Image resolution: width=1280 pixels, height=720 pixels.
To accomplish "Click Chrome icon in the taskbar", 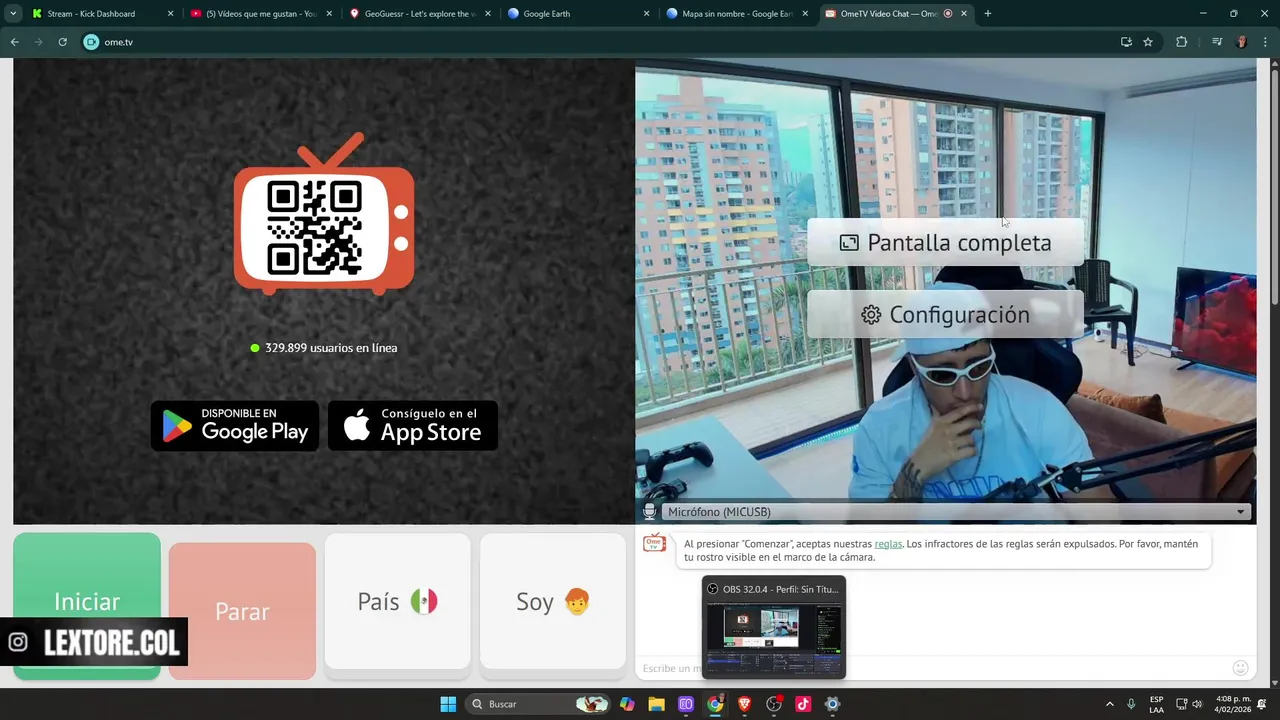I will [x=715, y=704].
